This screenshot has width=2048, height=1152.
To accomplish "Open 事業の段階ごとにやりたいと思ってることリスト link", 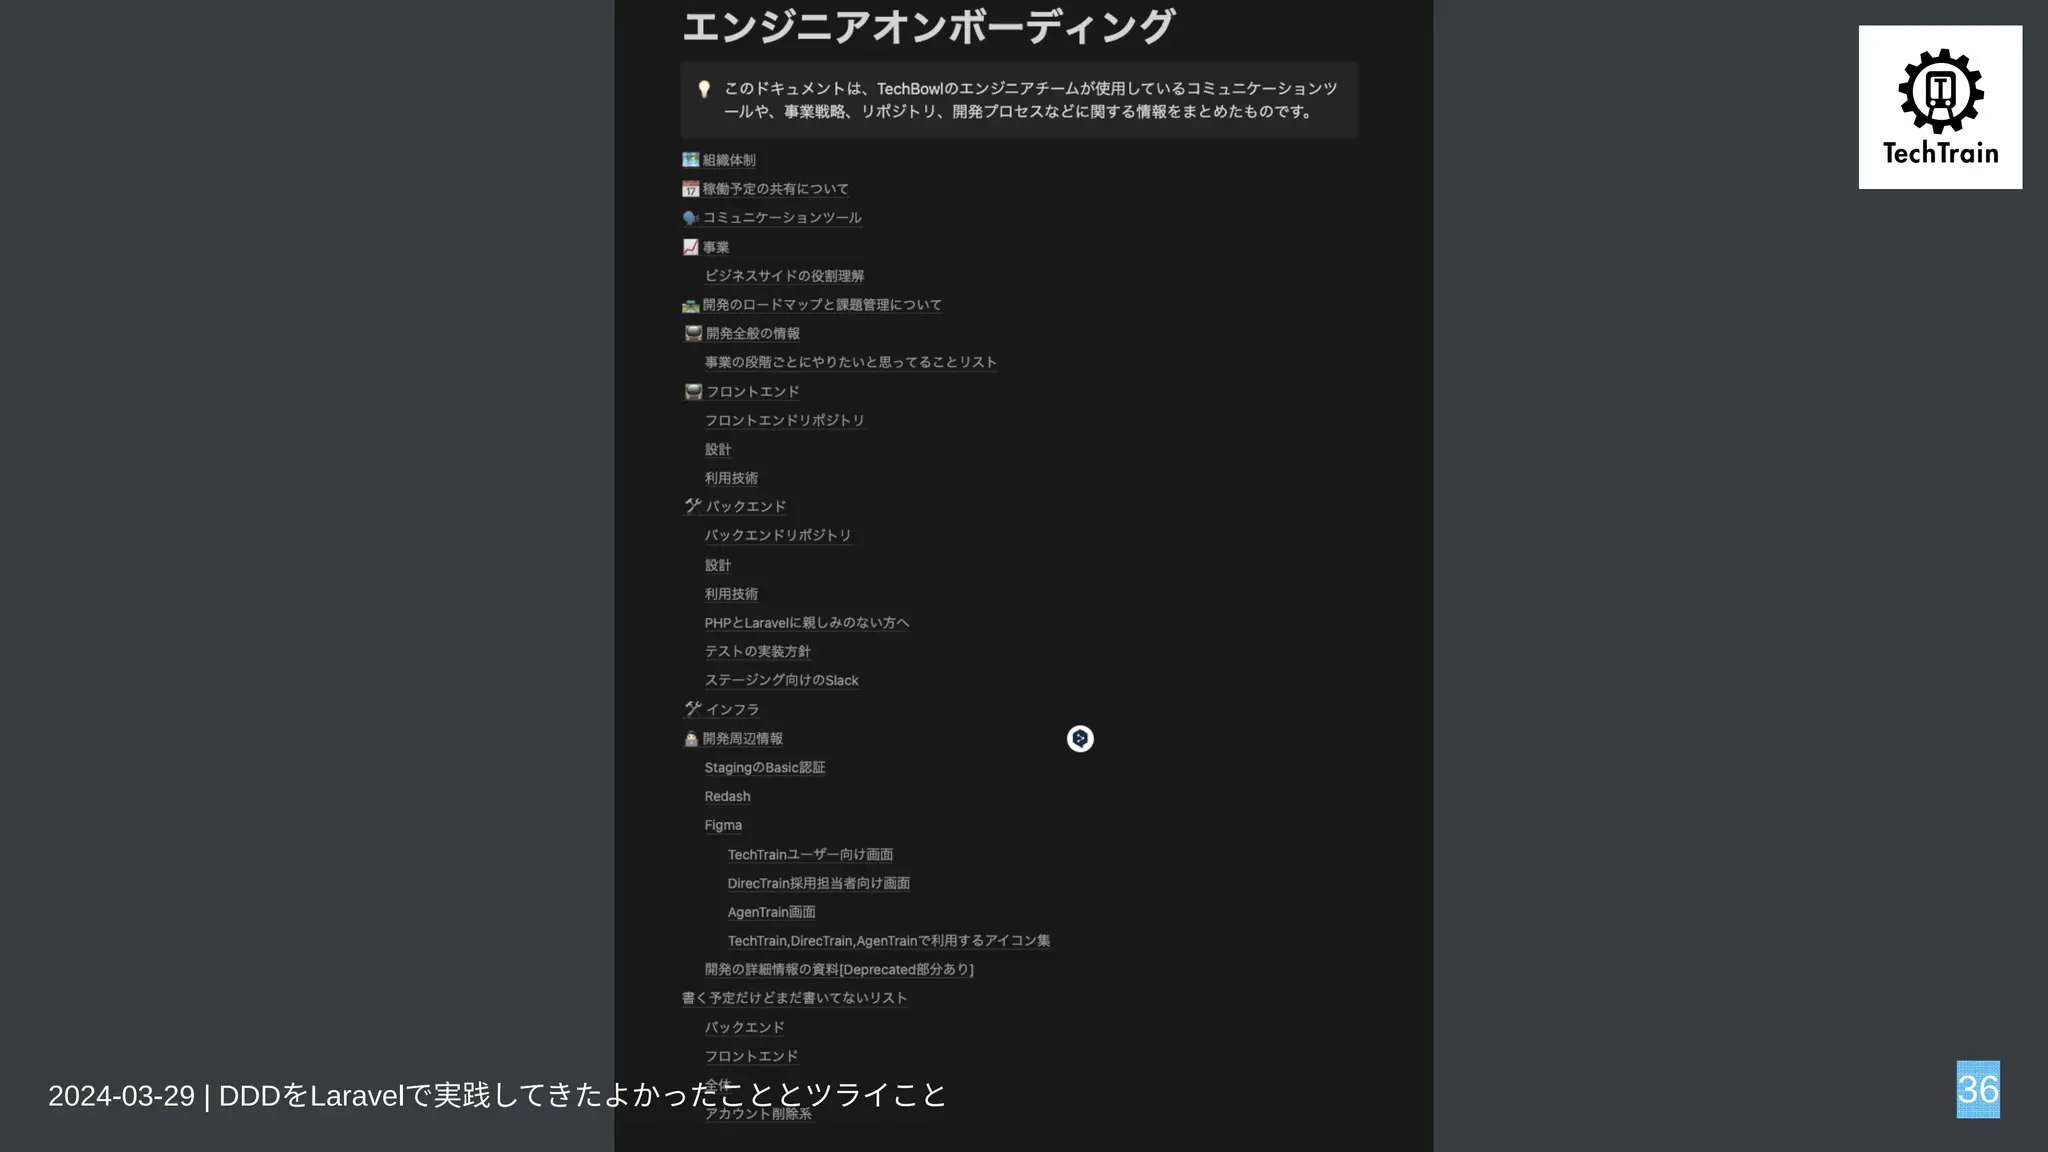I will tap(850, 362).
